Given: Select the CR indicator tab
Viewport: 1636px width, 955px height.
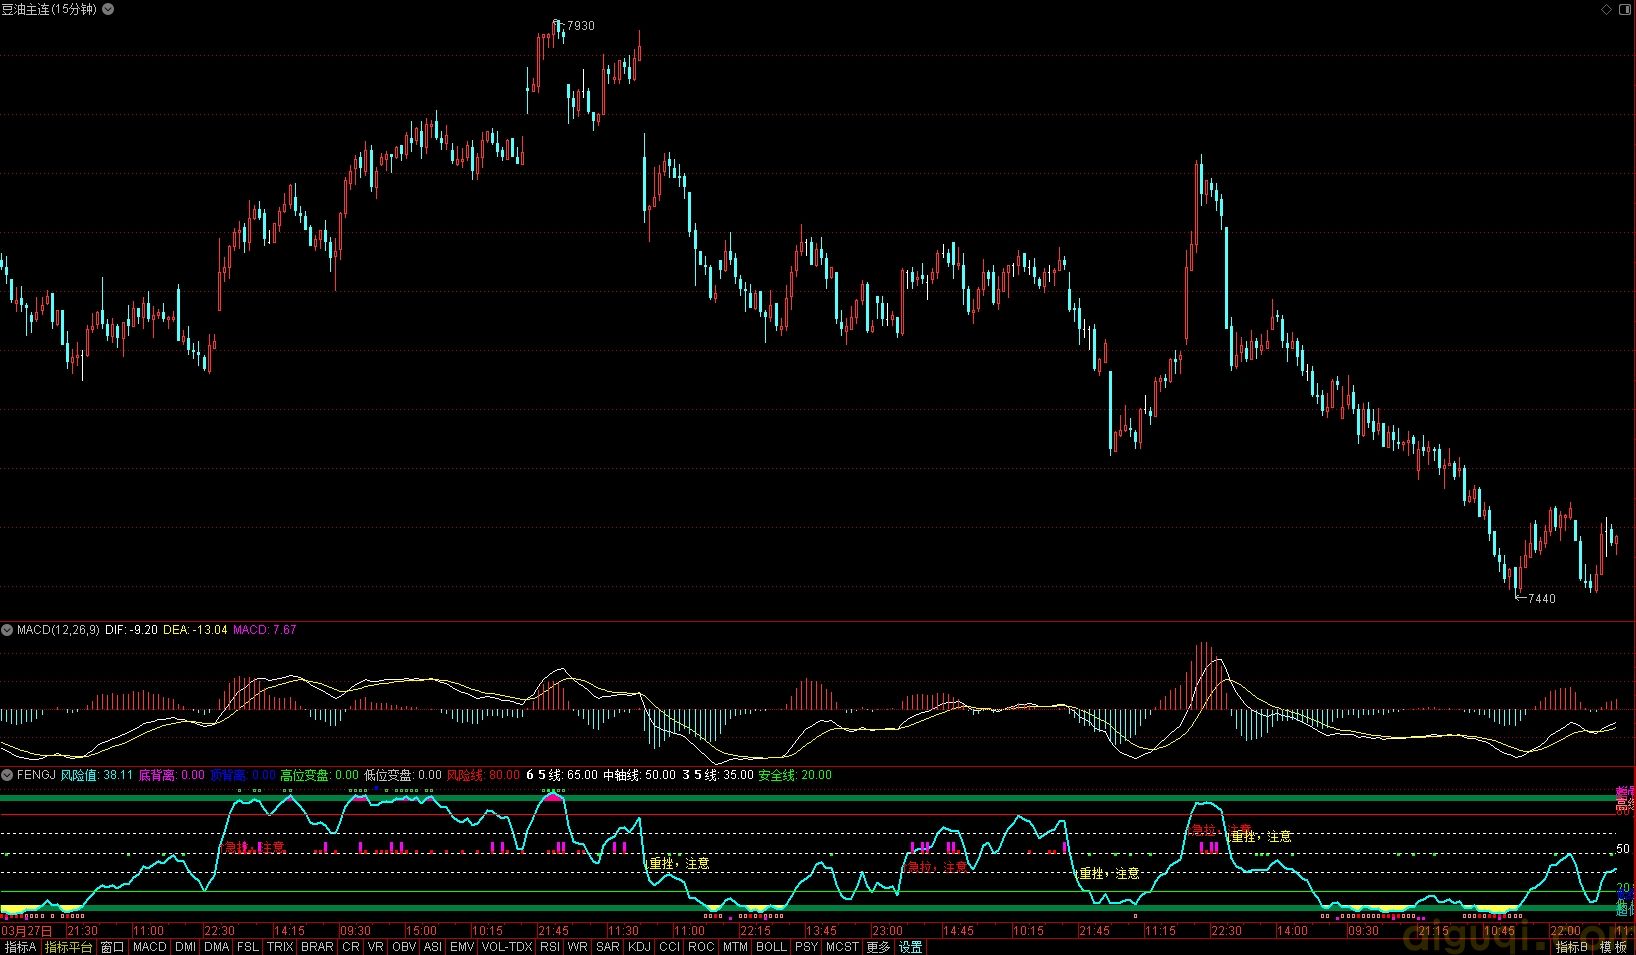Looking at the screenshot, I should point(351,947).
